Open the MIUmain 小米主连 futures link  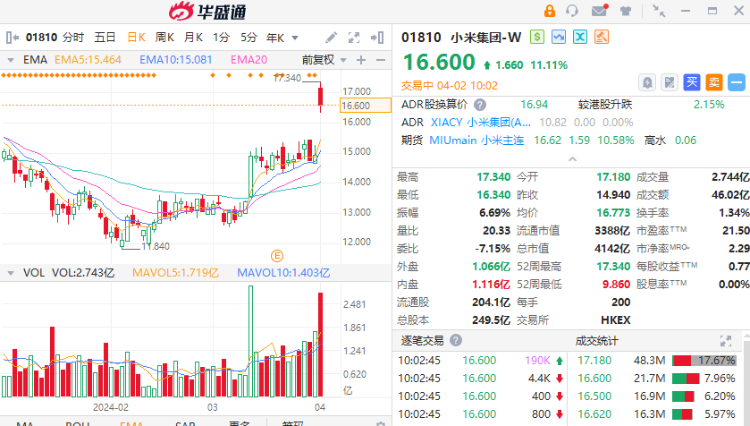(x=476, y=141)
